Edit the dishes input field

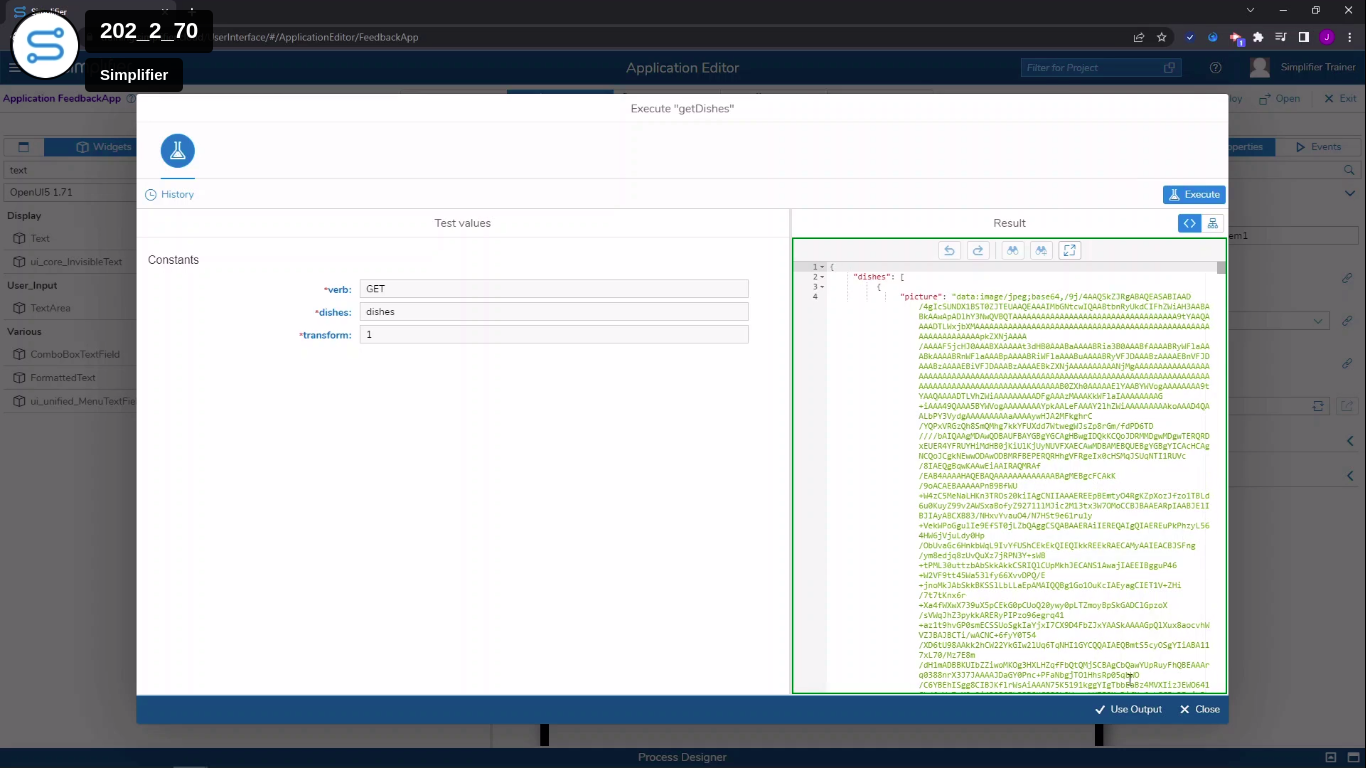click(x=554, y=311)
